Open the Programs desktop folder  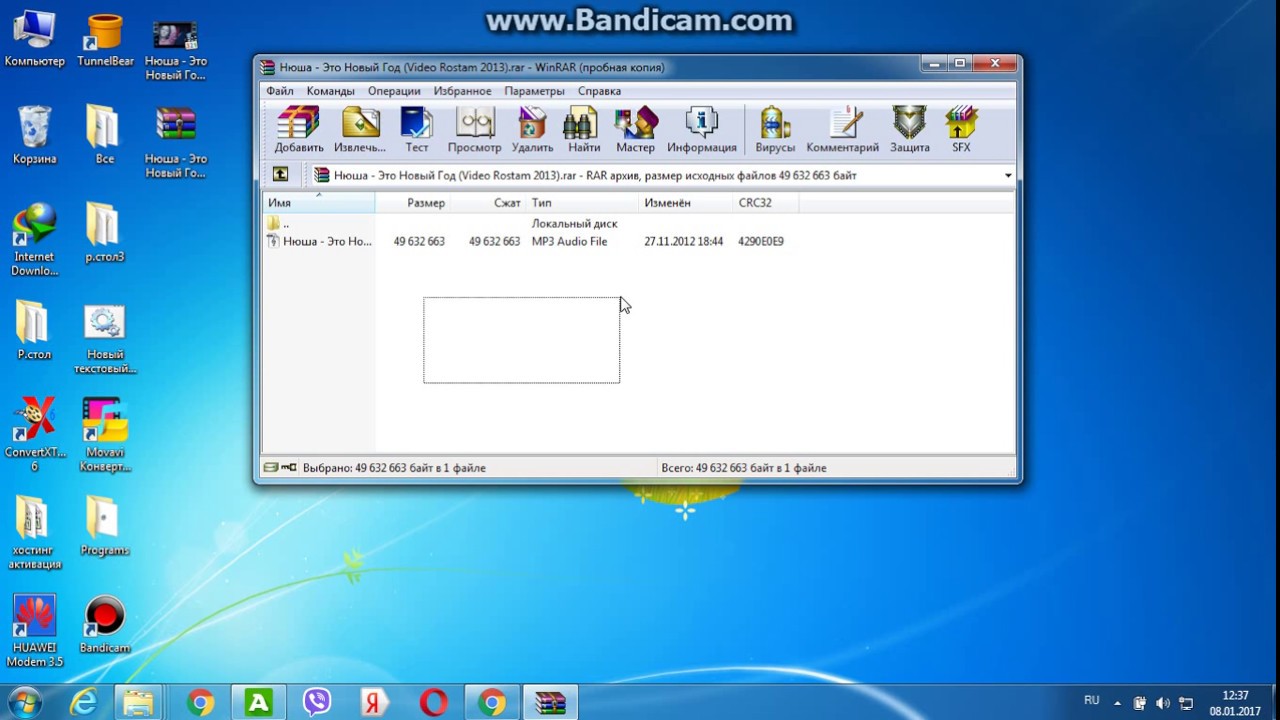tap(105, 526)
